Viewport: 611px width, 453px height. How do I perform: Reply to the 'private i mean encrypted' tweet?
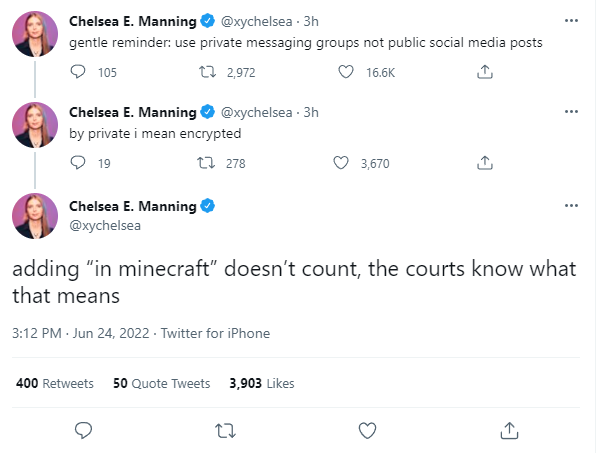pos(79,164)
